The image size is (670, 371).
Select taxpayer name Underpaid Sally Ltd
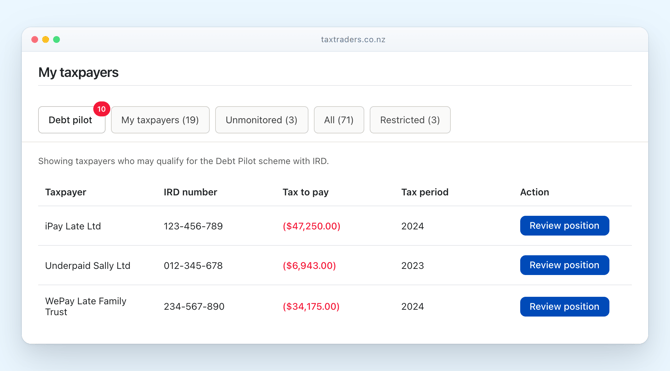coord(88,265)
